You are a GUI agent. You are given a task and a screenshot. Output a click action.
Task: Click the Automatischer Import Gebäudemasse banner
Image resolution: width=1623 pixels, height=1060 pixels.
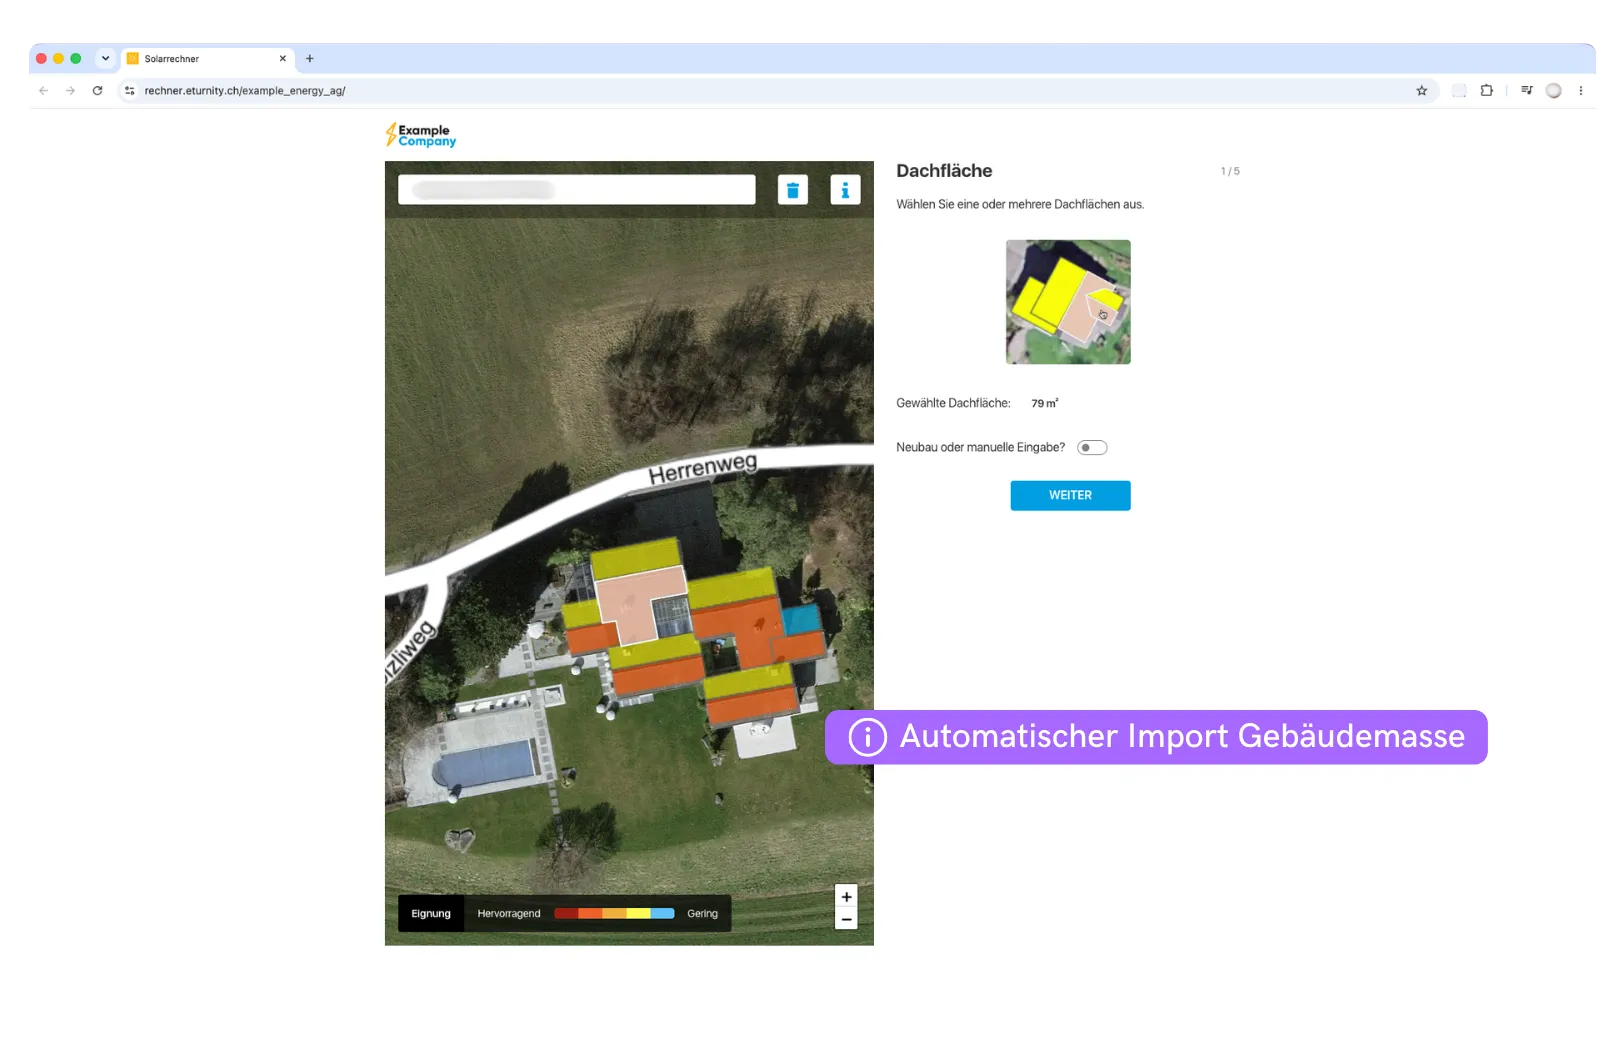click(x=1156, y=737)
